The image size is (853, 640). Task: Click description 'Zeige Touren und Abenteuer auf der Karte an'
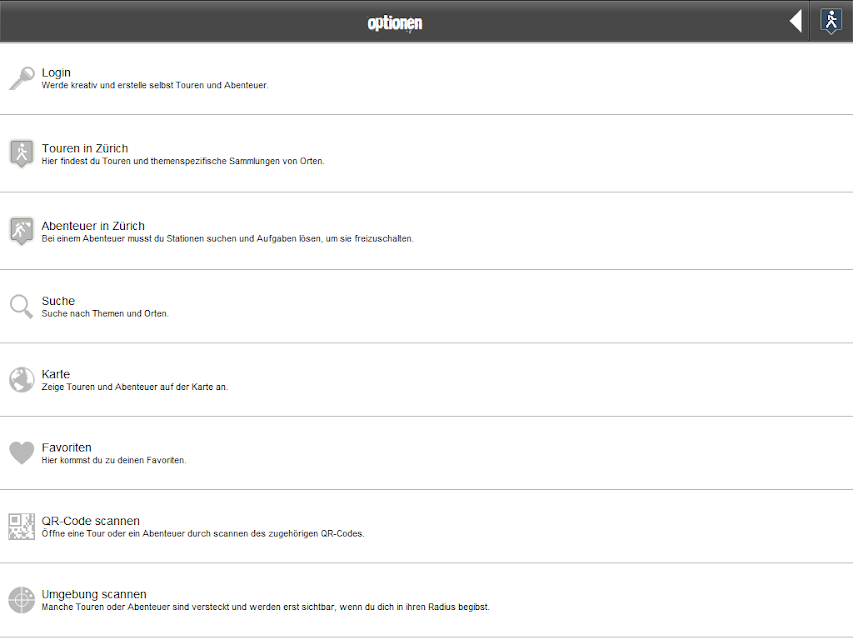click(x=135, y=387)
